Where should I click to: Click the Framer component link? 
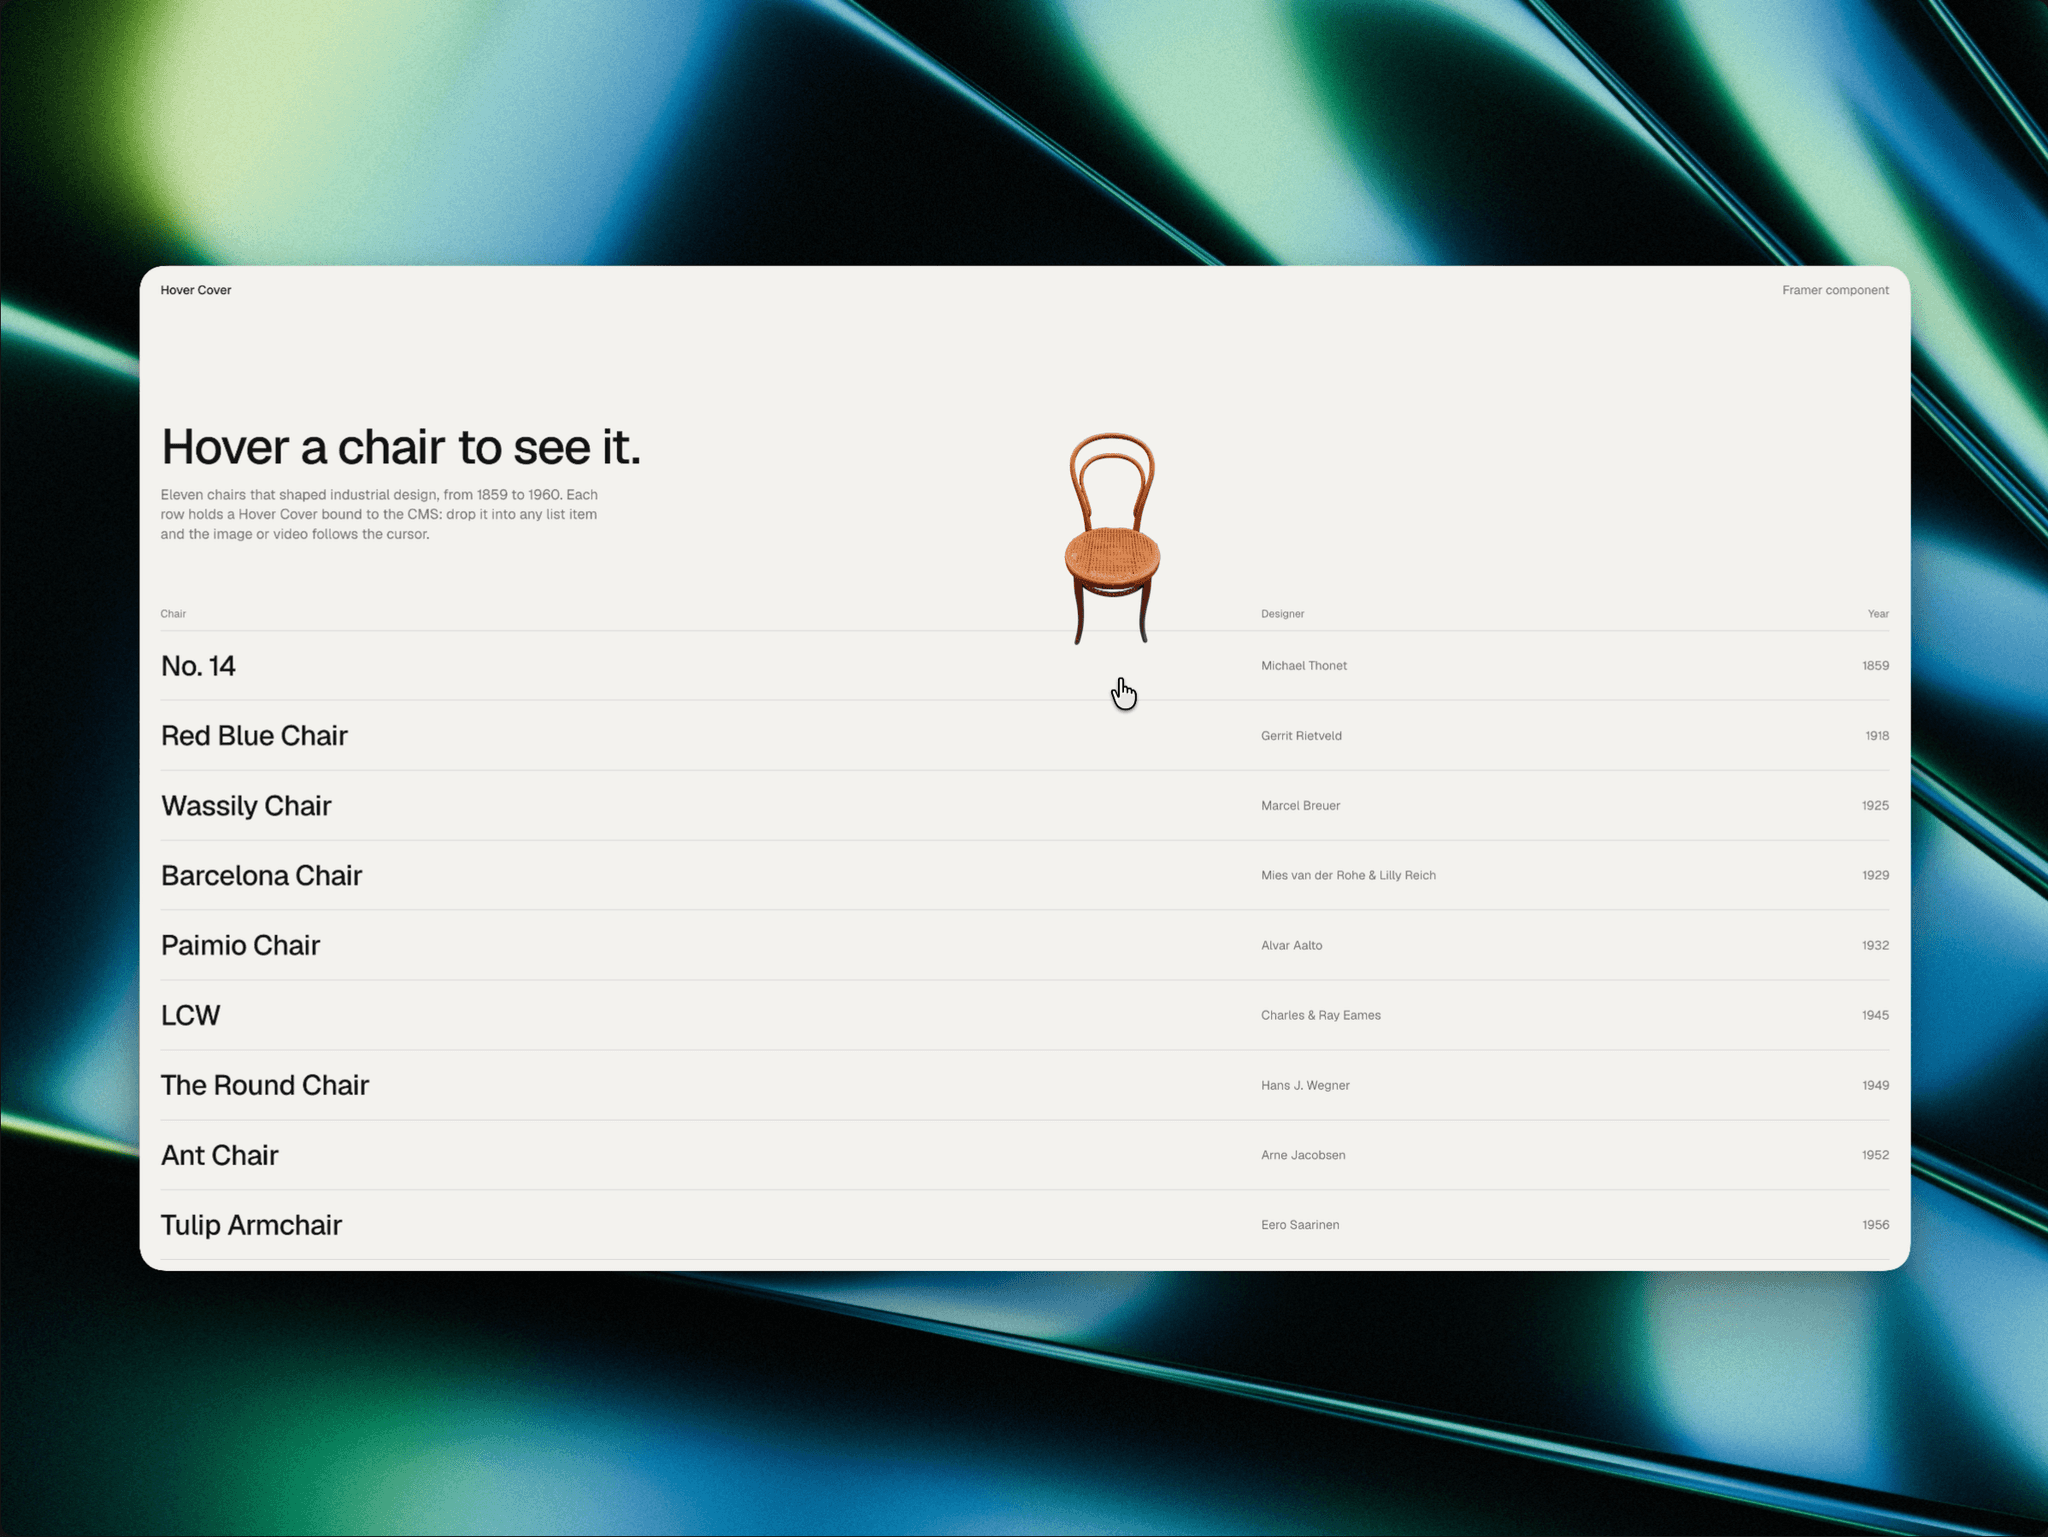click(x=1835, y=290)
